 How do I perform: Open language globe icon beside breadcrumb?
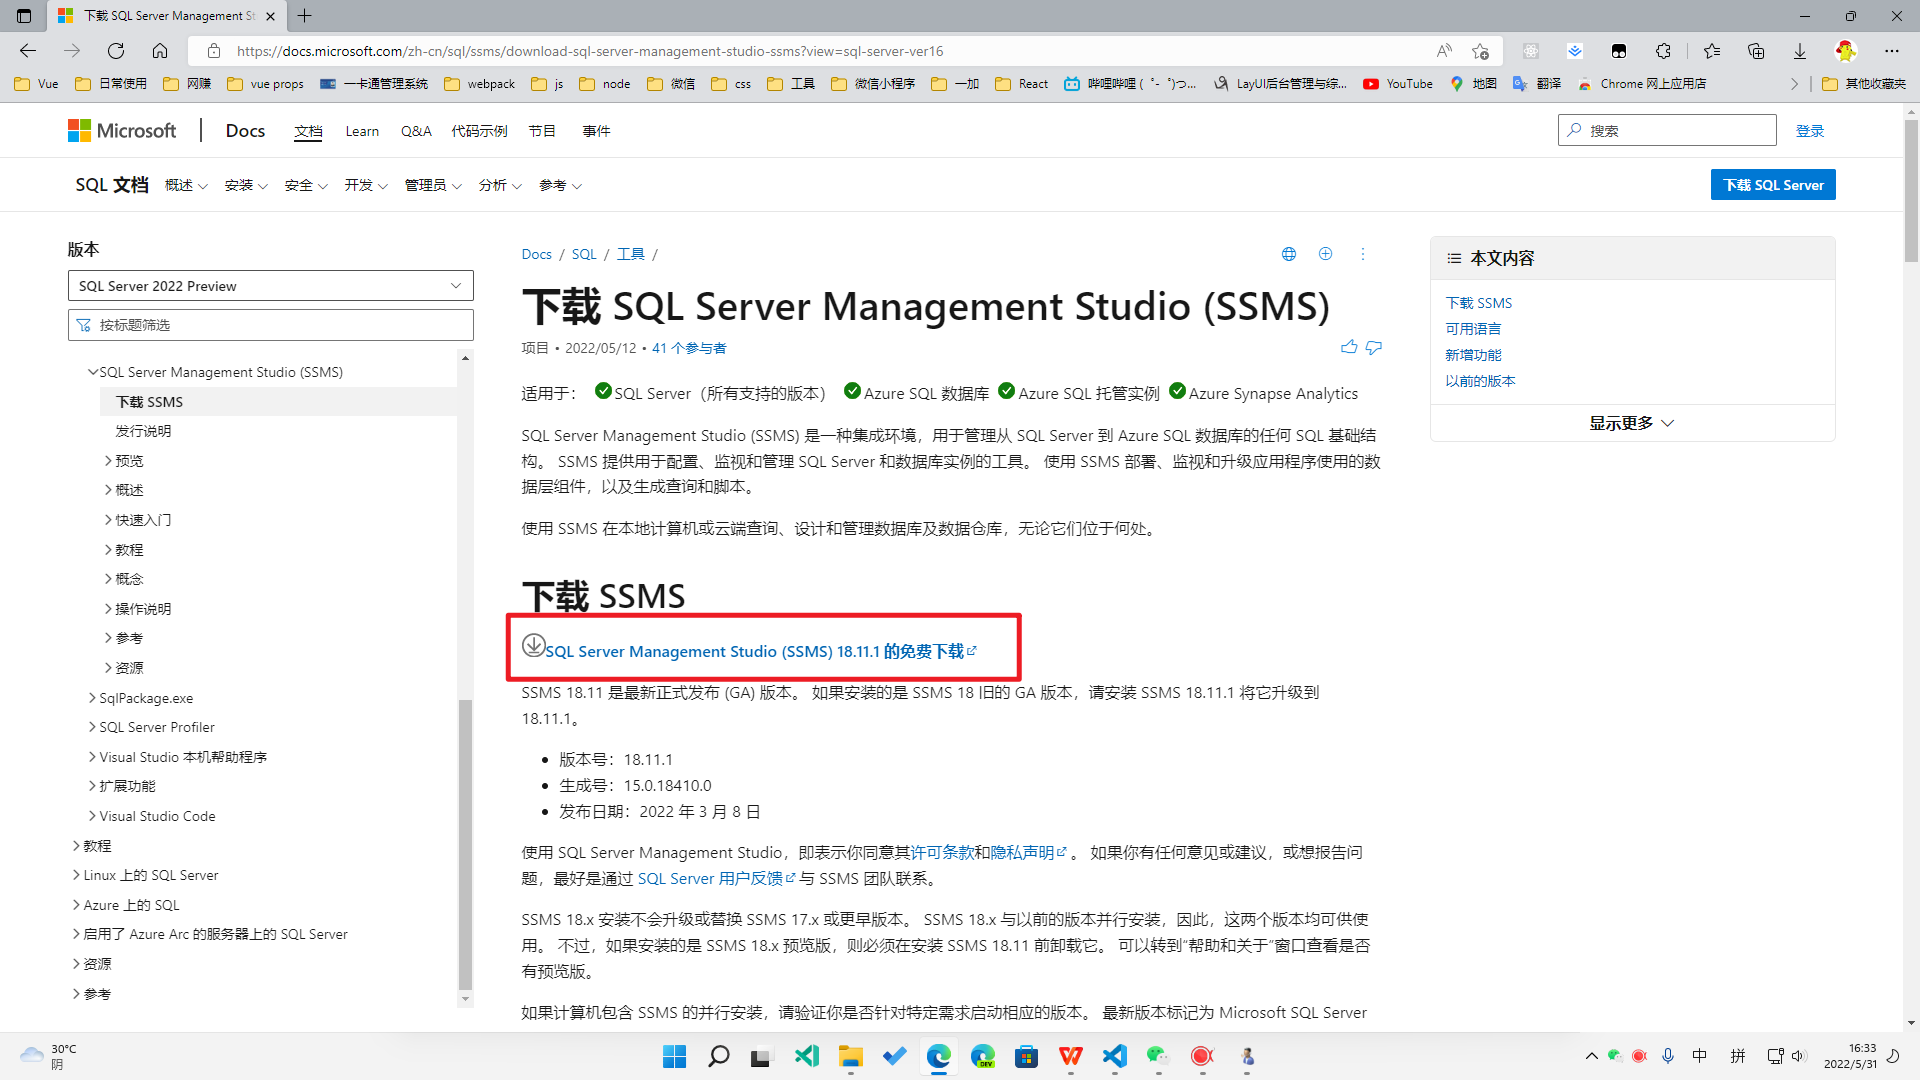coord(1289,254)
